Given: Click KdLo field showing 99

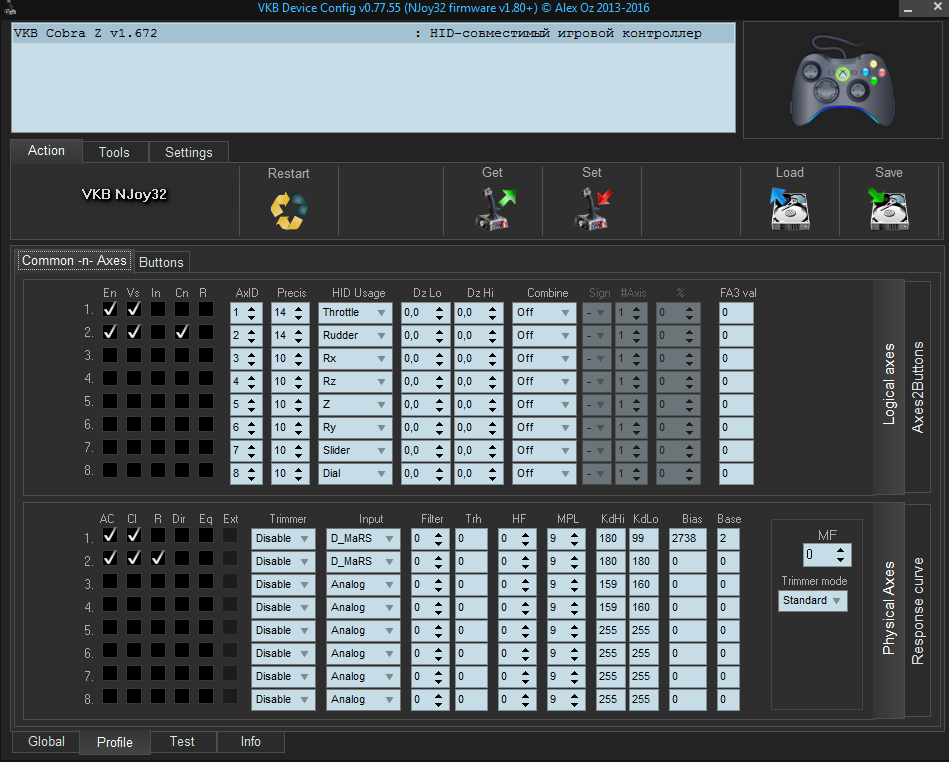Looking at the screenshot, I should pos(644,539).
